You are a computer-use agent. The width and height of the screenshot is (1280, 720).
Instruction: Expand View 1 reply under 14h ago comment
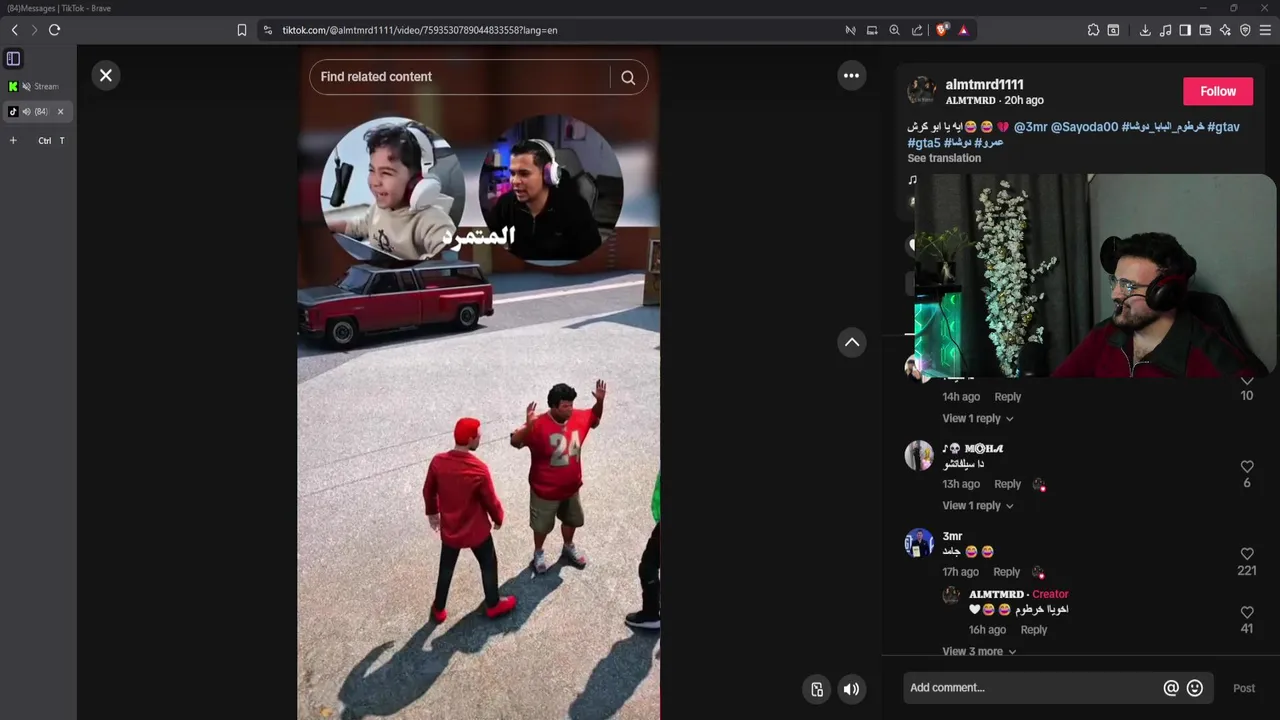(x=977, y=419)
